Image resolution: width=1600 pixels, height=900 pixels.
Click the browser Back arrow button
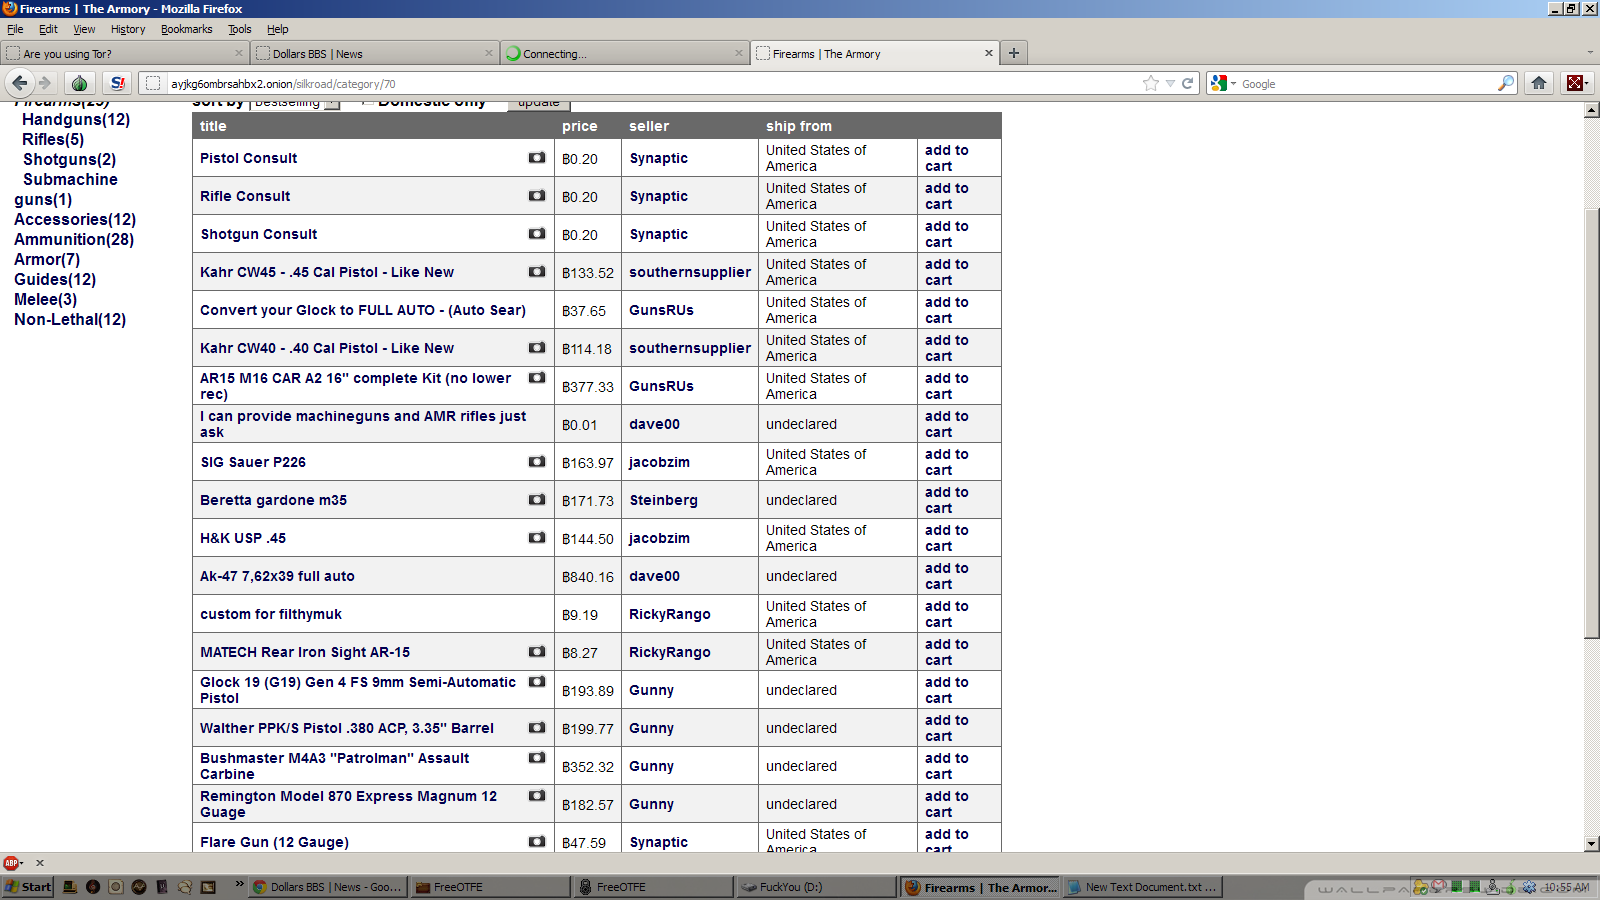[20, 83]
